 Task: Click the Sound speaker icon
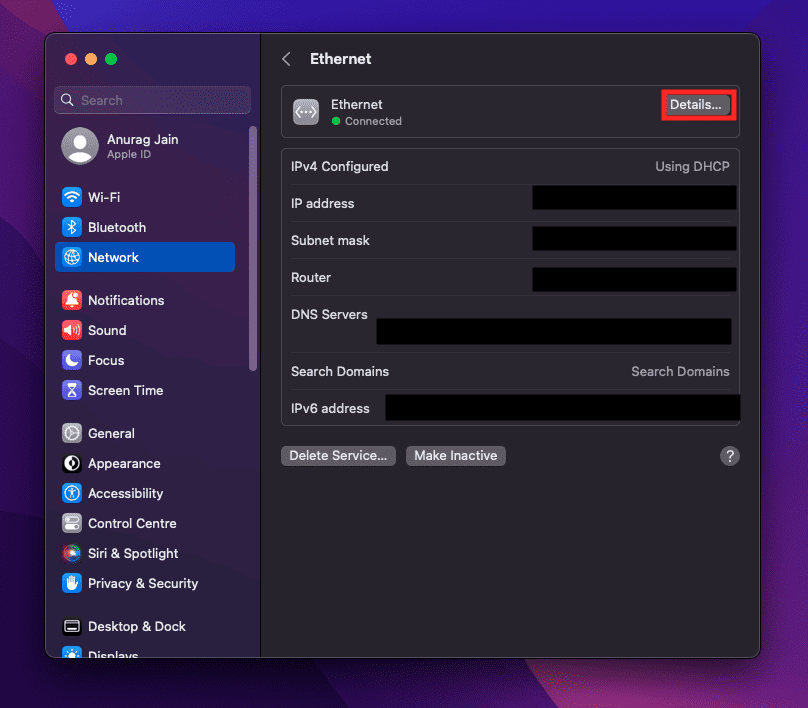[72, 330]
